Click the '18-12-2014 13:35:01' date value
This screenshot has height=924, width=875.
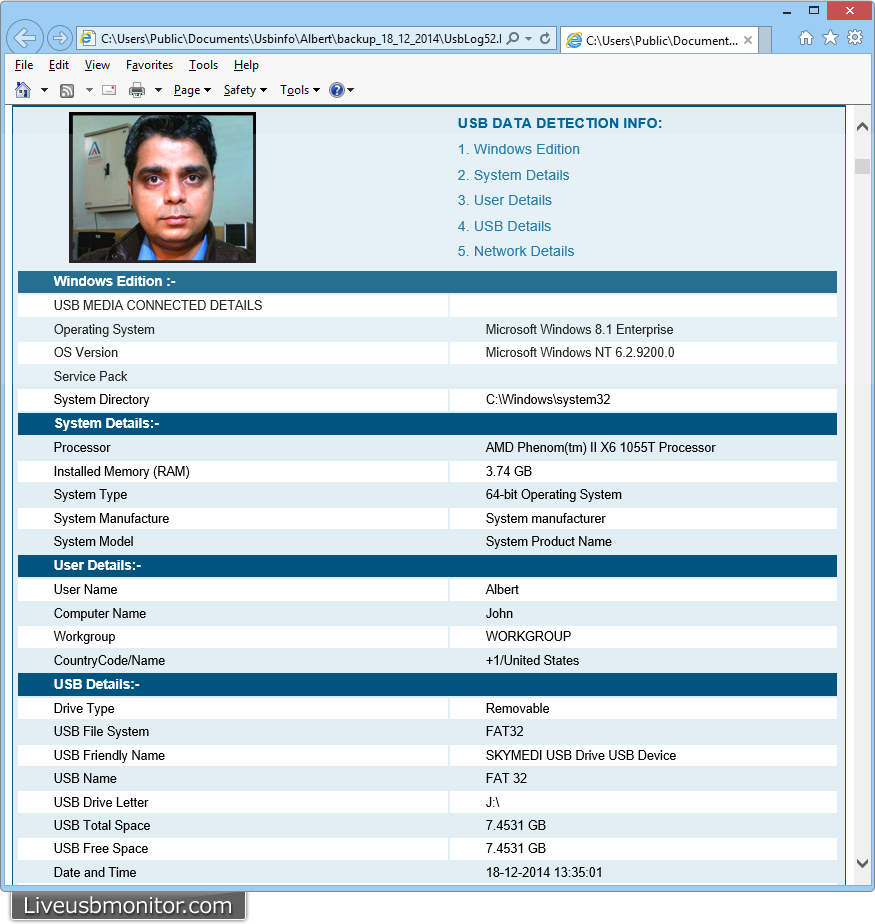[x=544, y=872]
